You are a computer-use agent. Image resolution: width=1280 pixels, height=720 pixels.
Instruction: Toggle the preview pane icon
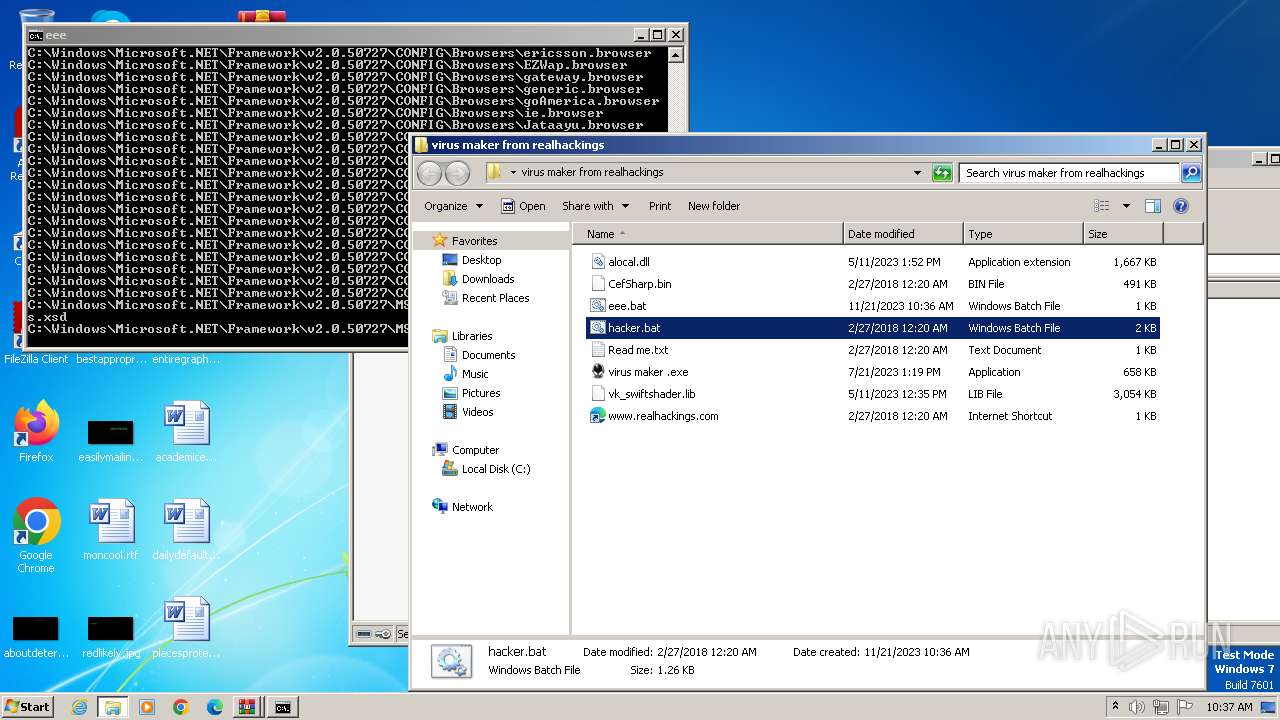pyautogui.click(x=1152, y=206)
